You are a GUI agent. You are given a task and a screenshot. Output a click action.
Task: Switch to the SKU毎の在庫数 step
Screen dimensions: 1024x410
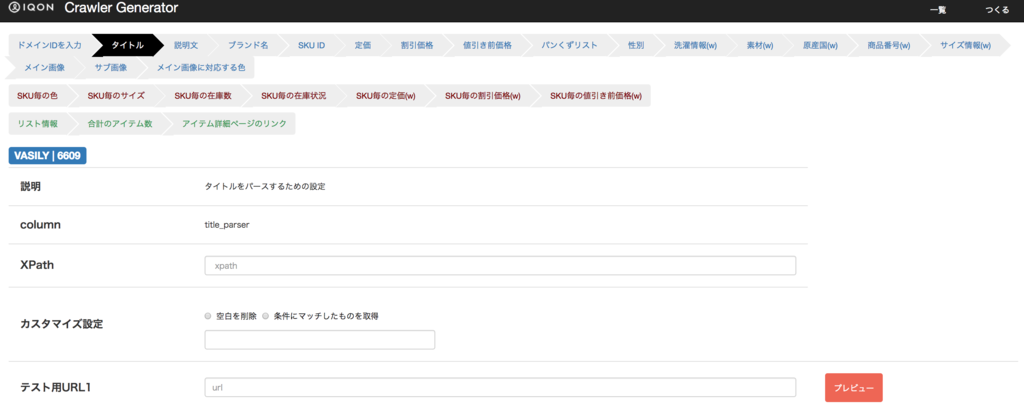[203, 95]
